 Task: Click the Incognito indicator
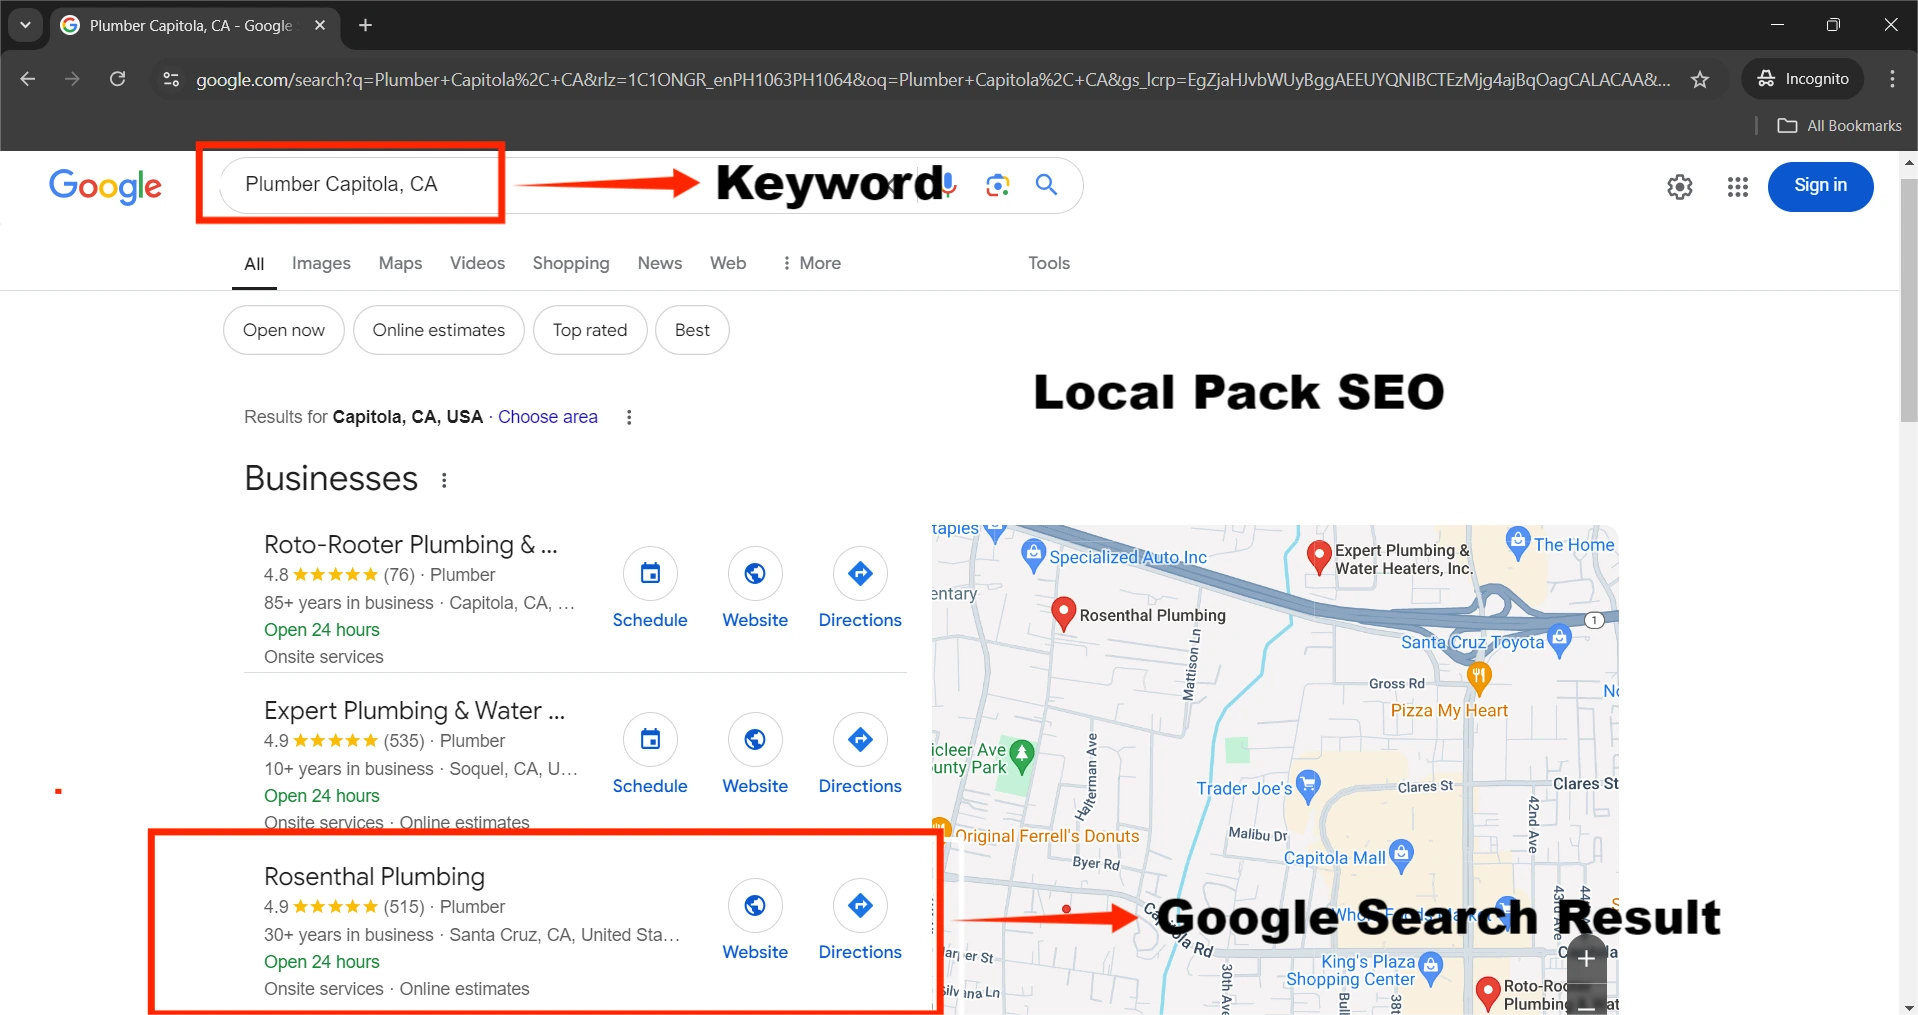pyautogui.click(x=1804, y=79)
